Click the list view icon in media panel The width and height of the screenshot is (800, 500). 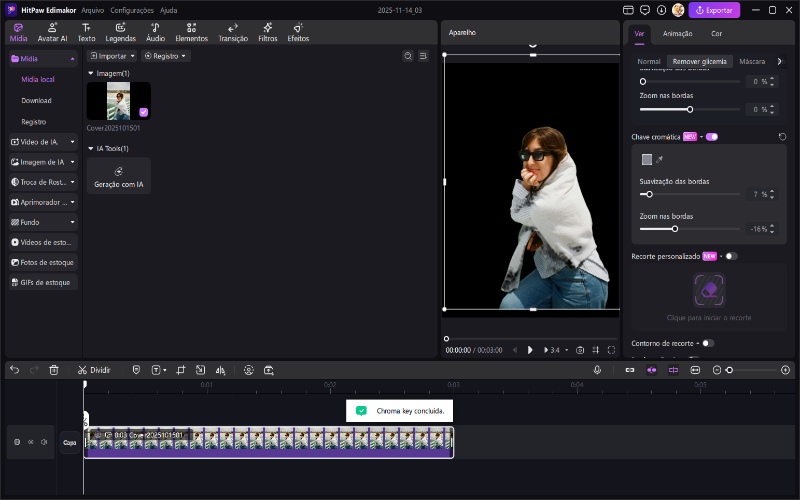coord(423,56)
